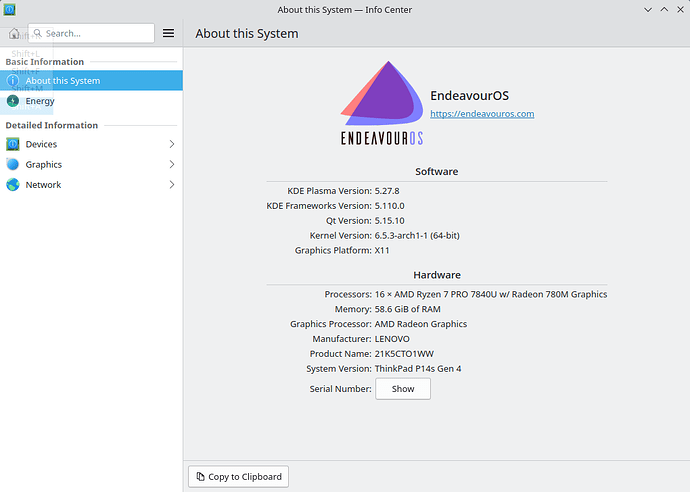Click the 58.6 GiB of RAM value
The image size is (690, 492).
click(407, 309)
